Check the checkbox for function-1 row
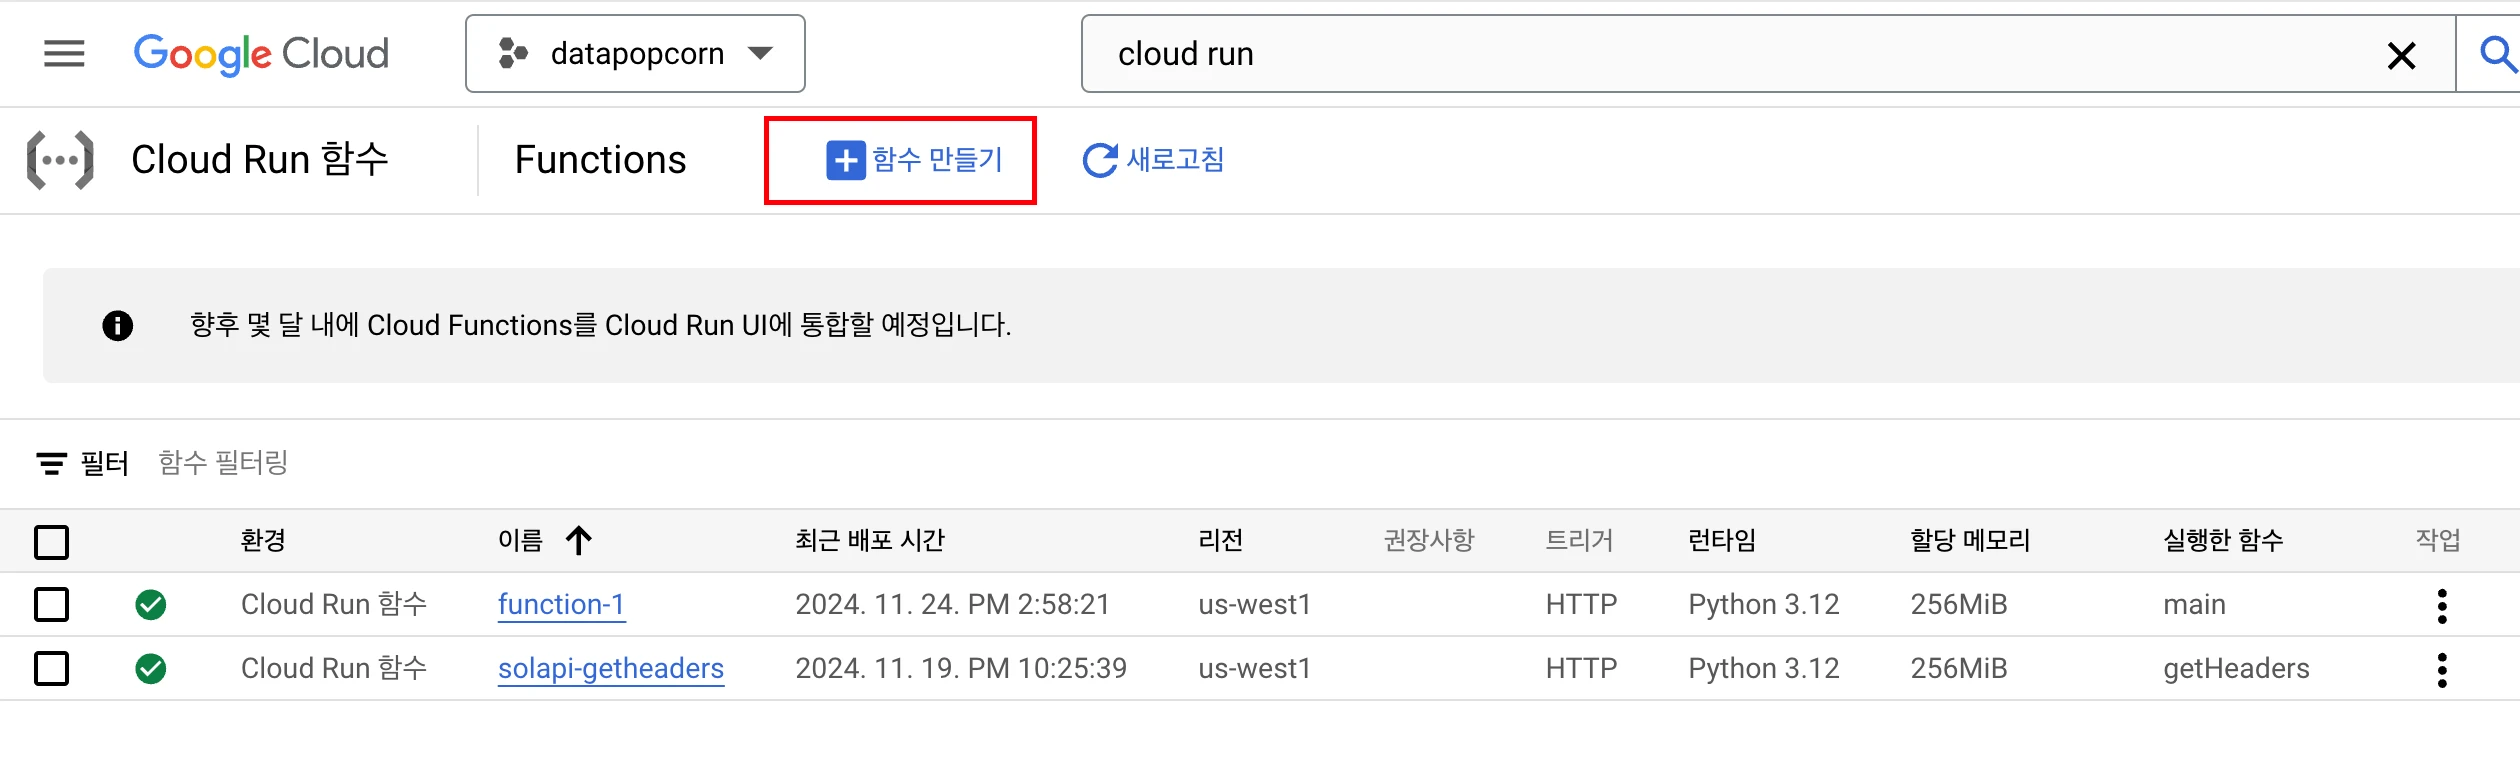2520x772 pixels. 52,605
